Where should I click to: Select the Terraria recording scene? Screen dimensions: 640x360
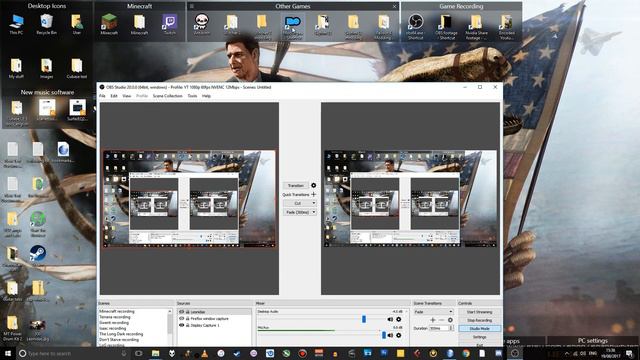115,317
